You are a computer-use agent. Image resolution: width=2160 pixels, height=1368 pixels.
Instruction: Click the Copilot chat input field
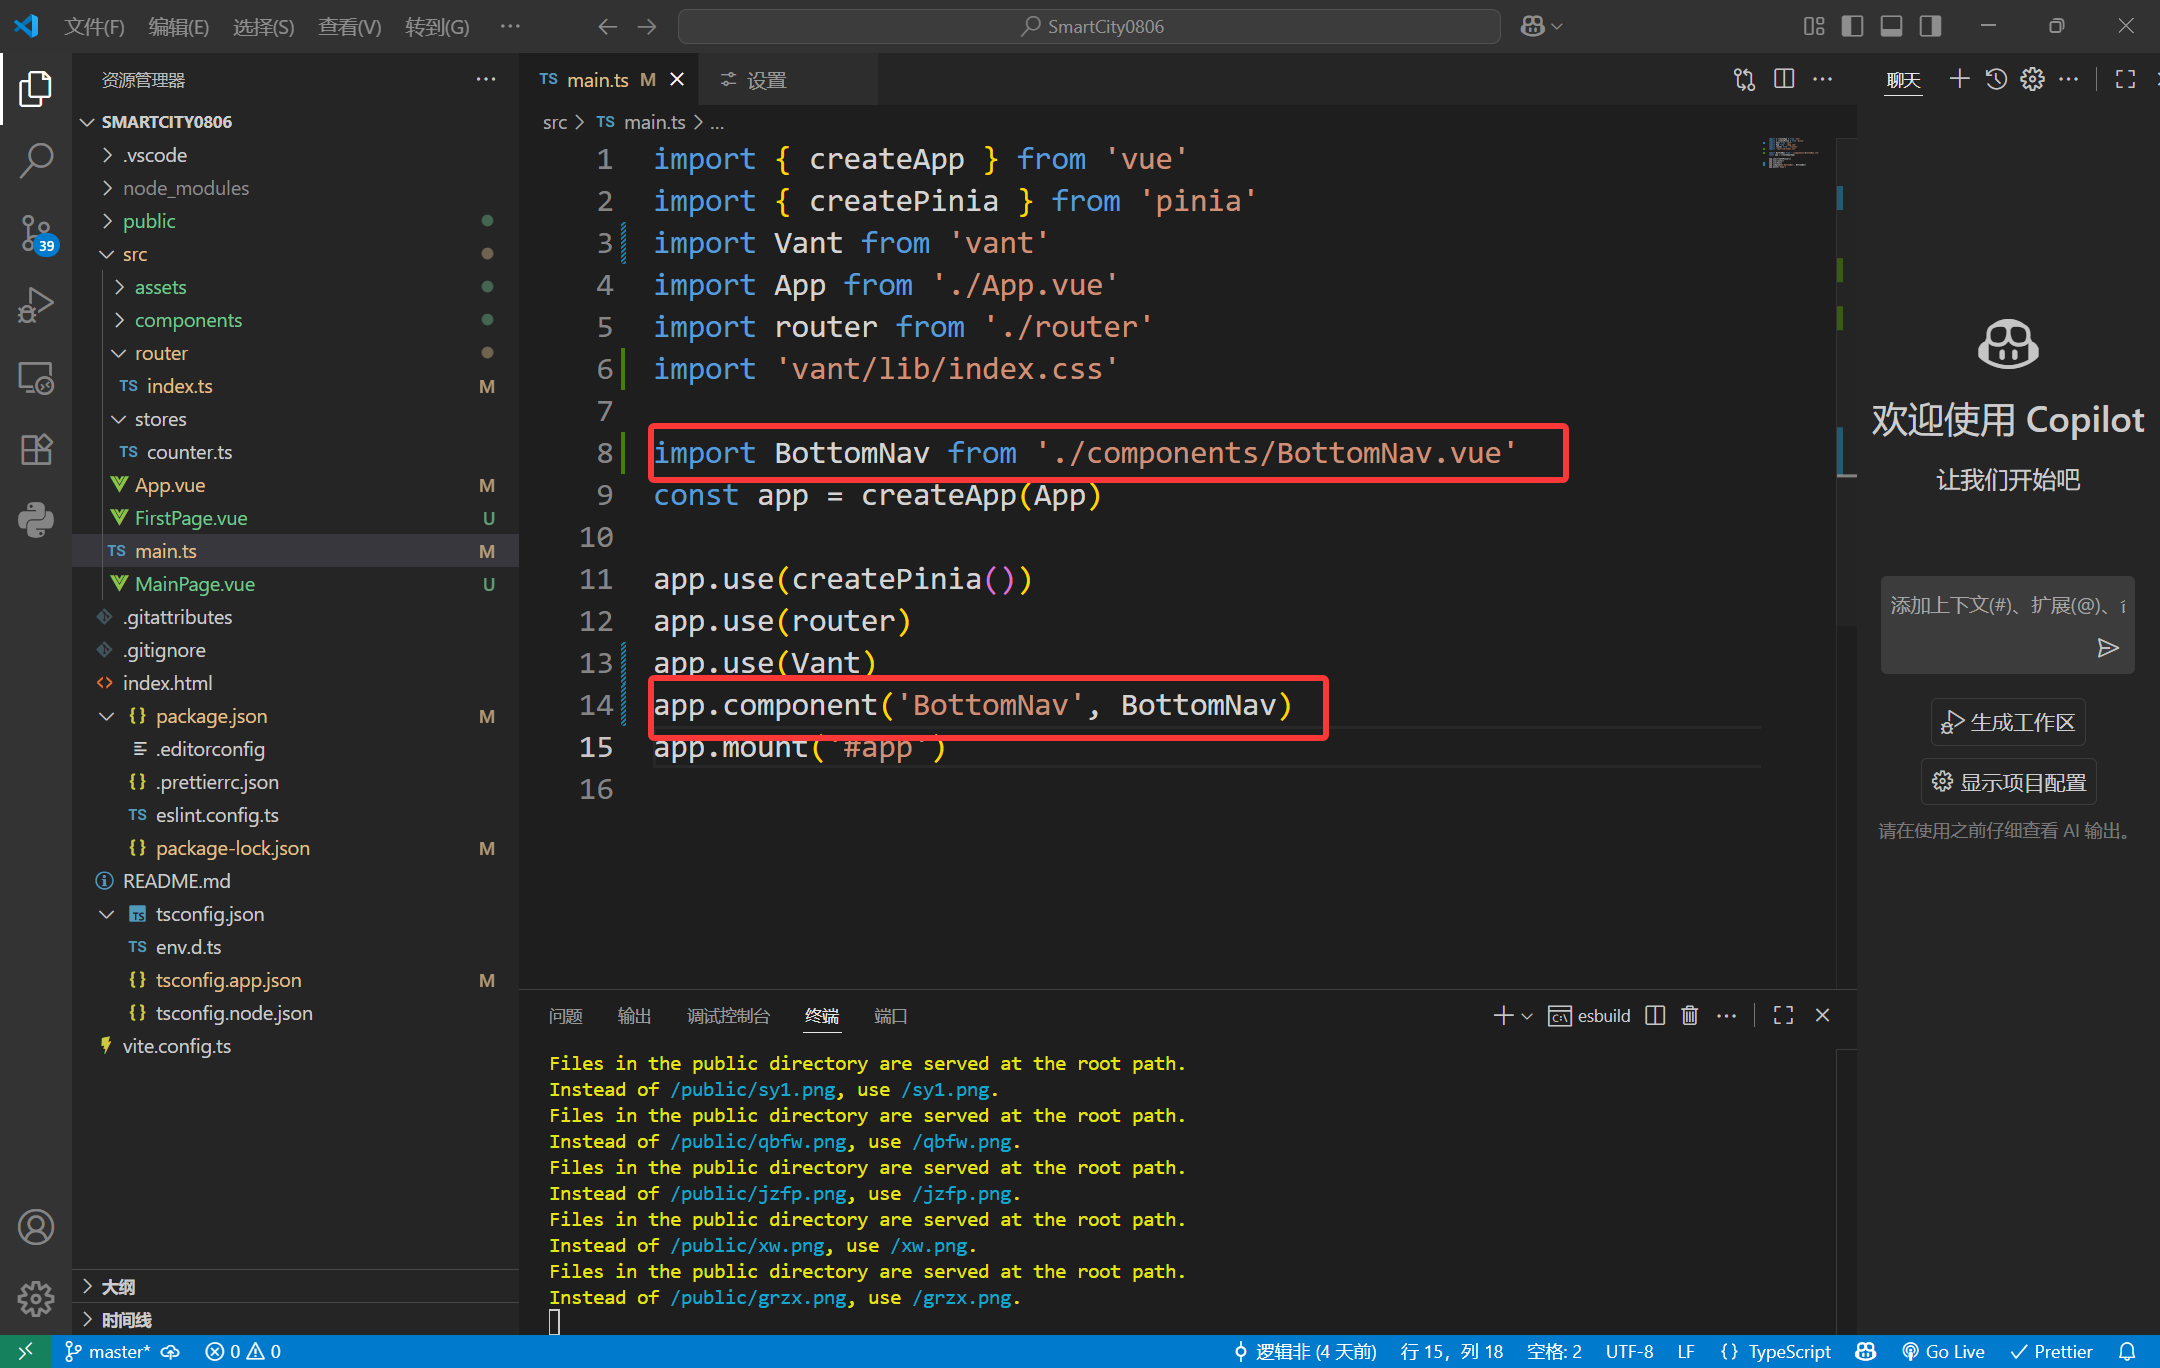pos(2008,606)
